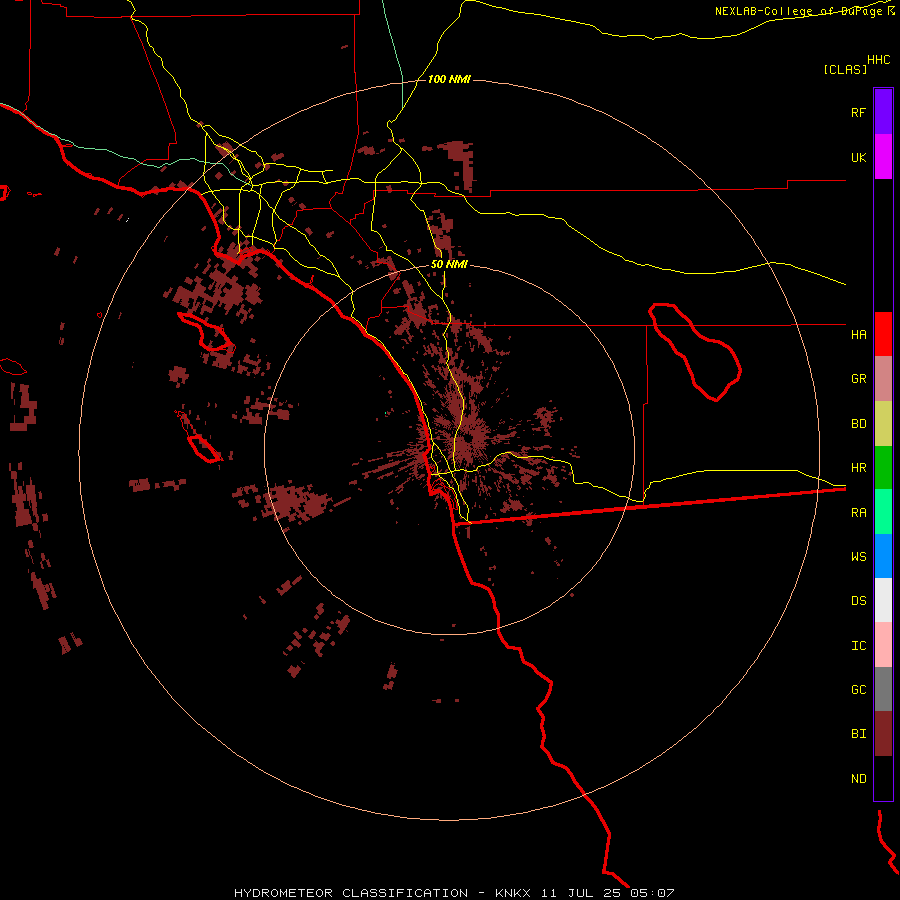This screenshot has height=900, width=900.
Task: Click the HA legend label
Action: (858, 334)
